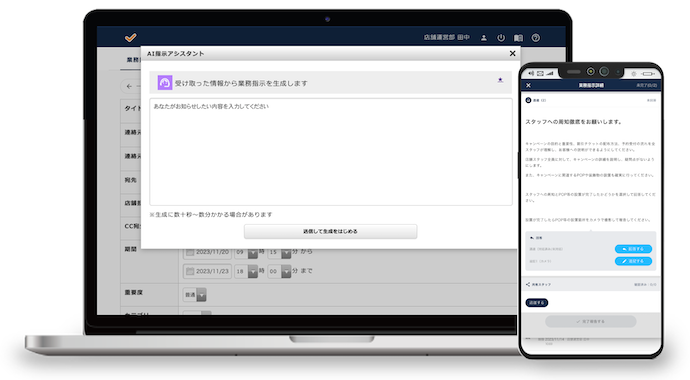The image size is (690, 380).
Task: Expand the start minute 15 dropdown
Action: click(x=286, y=253)
